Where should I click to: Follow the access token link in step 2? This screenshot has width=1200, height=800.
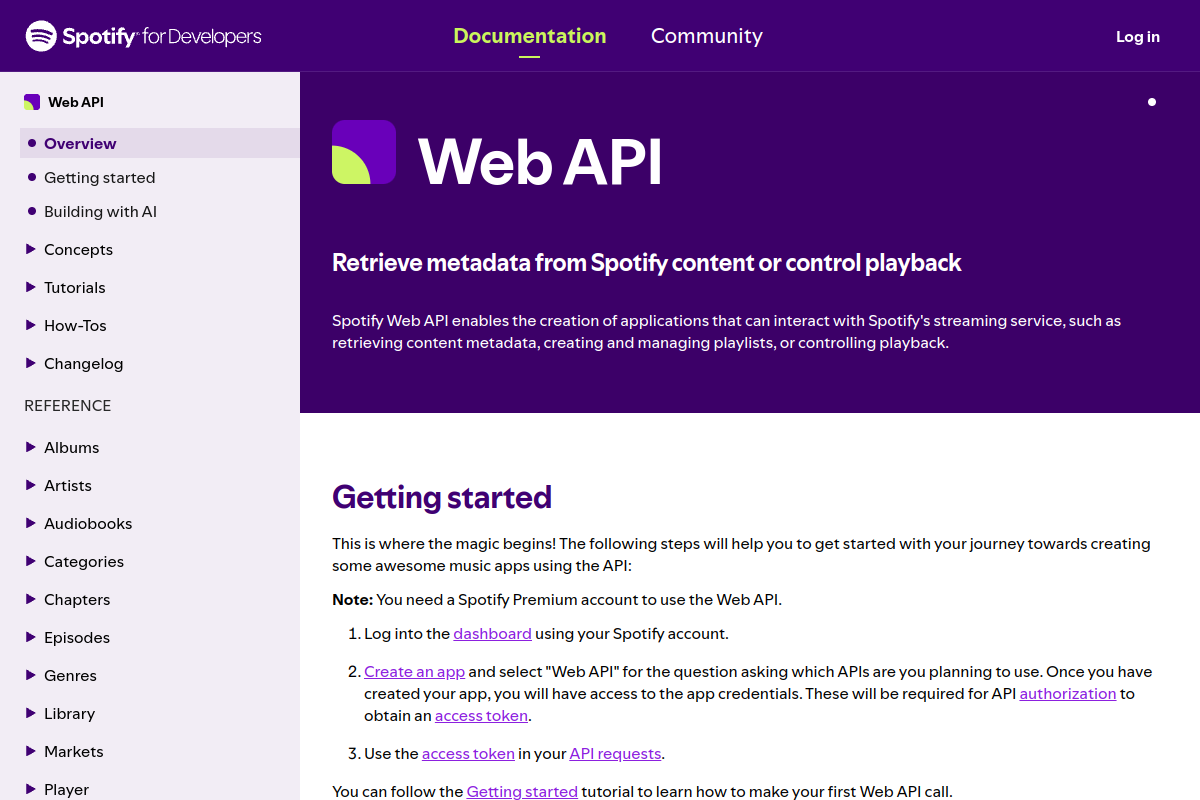point(482,715)
